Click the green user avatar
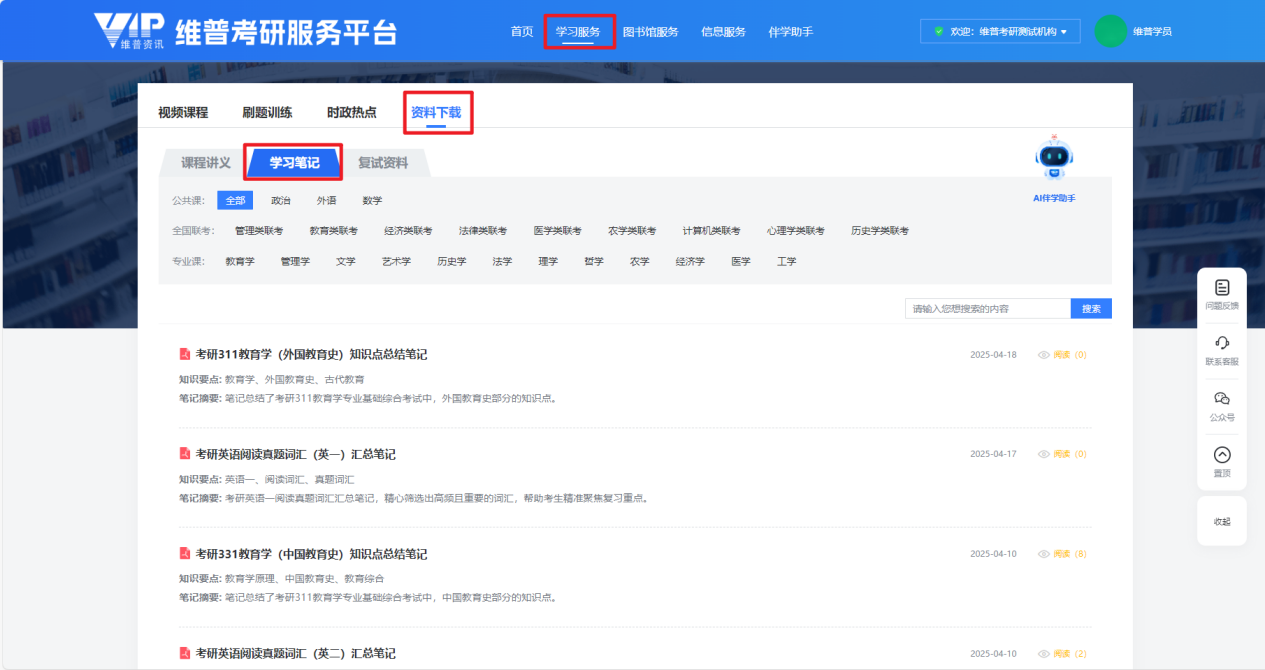The width and height of the screenshot is (1265, 670). coord(1110,31)
